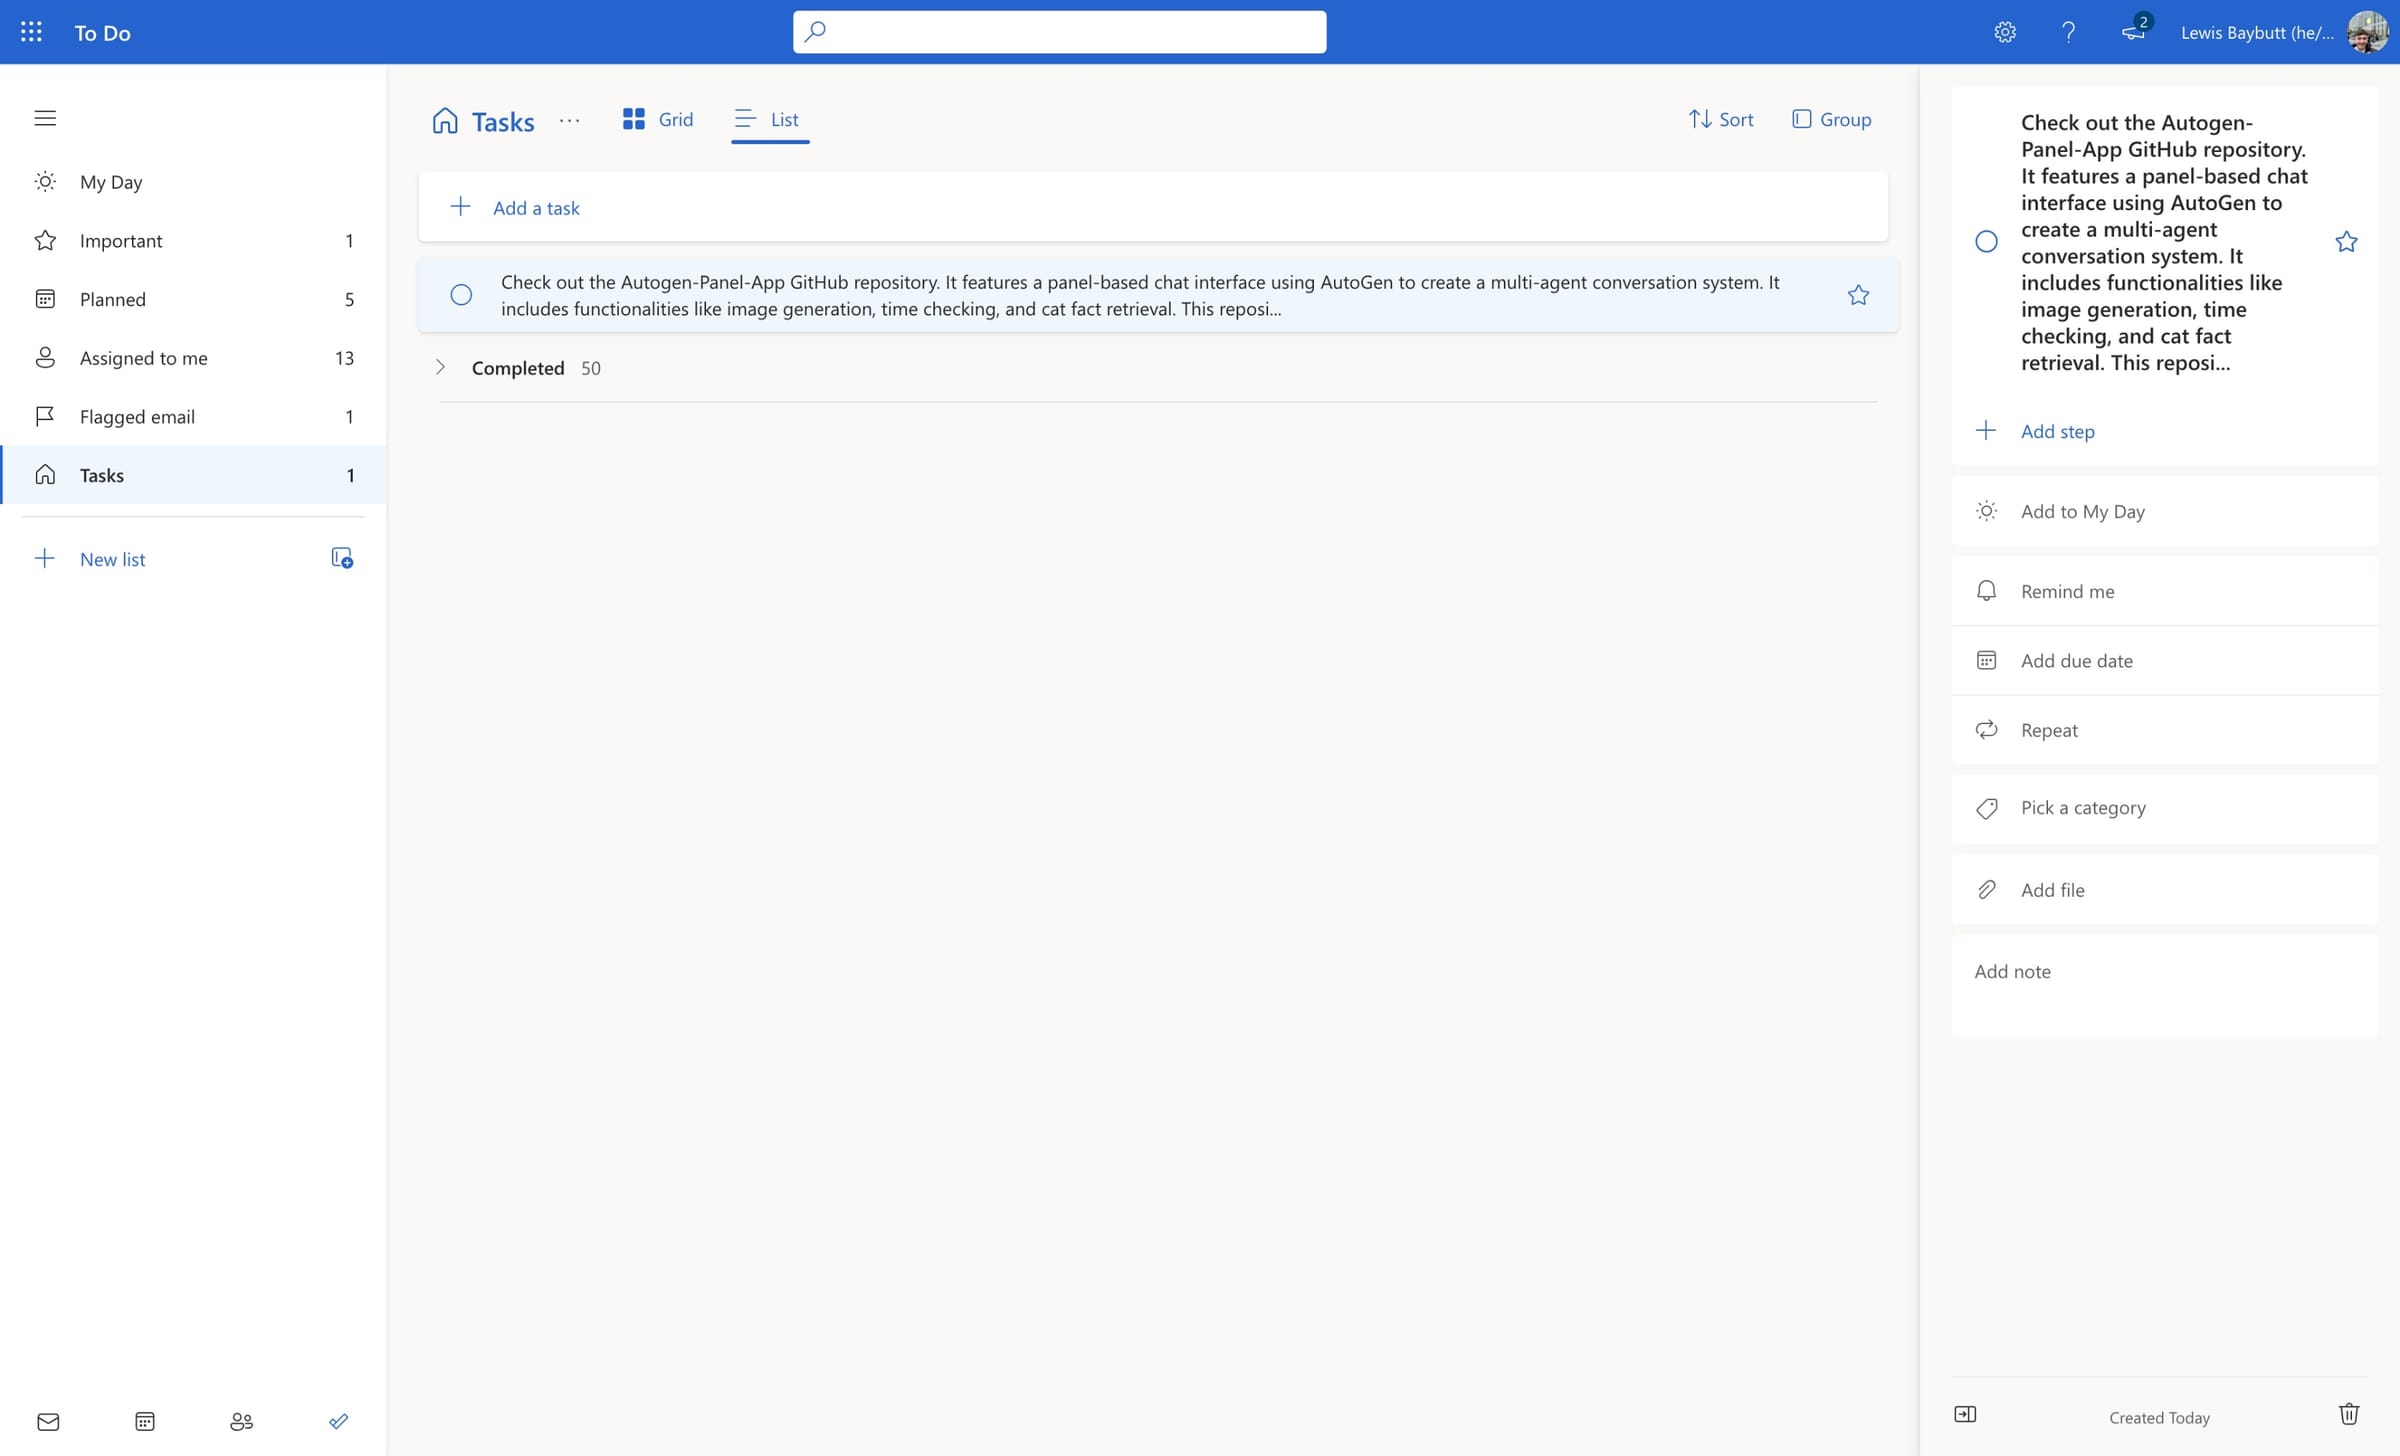This screenshot has height=1456, width=2400.
Task: Star the Autogen-Panel-App task as important
Action: [x=1858, y=294]
